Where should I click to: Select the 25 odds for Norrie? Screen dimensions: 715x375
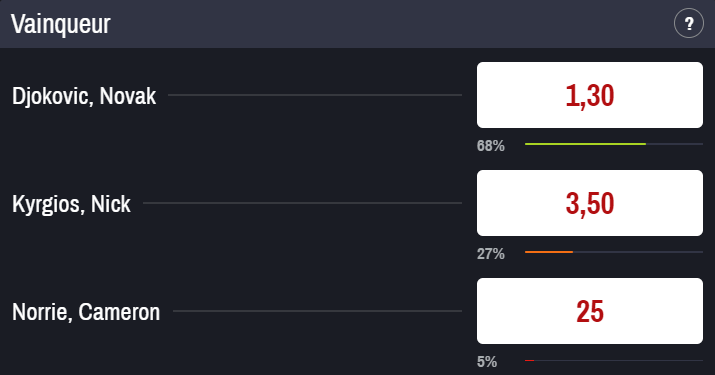[x=590, y=311]
